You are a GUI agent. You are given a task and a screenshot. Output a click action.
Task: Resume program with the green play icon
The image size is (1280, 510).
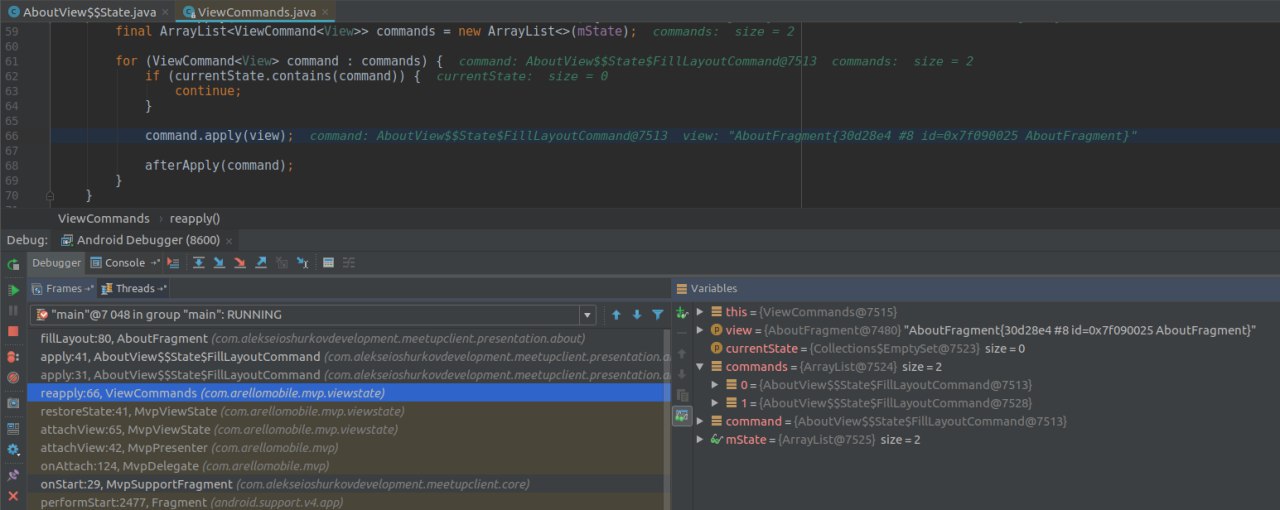pyautogui.click(x=13, y=289)
